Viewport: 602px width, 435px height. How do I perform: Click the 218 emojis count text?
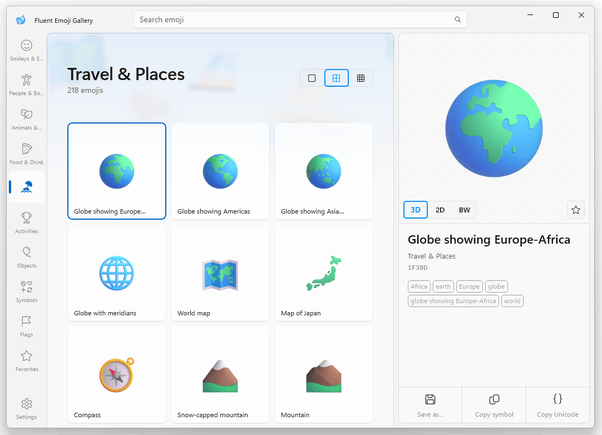click(85, 90)
